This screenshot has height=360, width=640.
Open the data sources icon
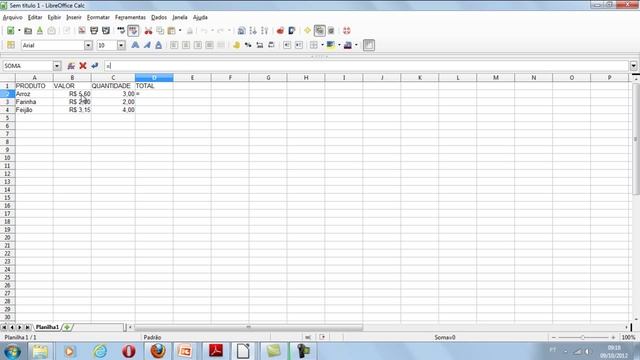331,31
